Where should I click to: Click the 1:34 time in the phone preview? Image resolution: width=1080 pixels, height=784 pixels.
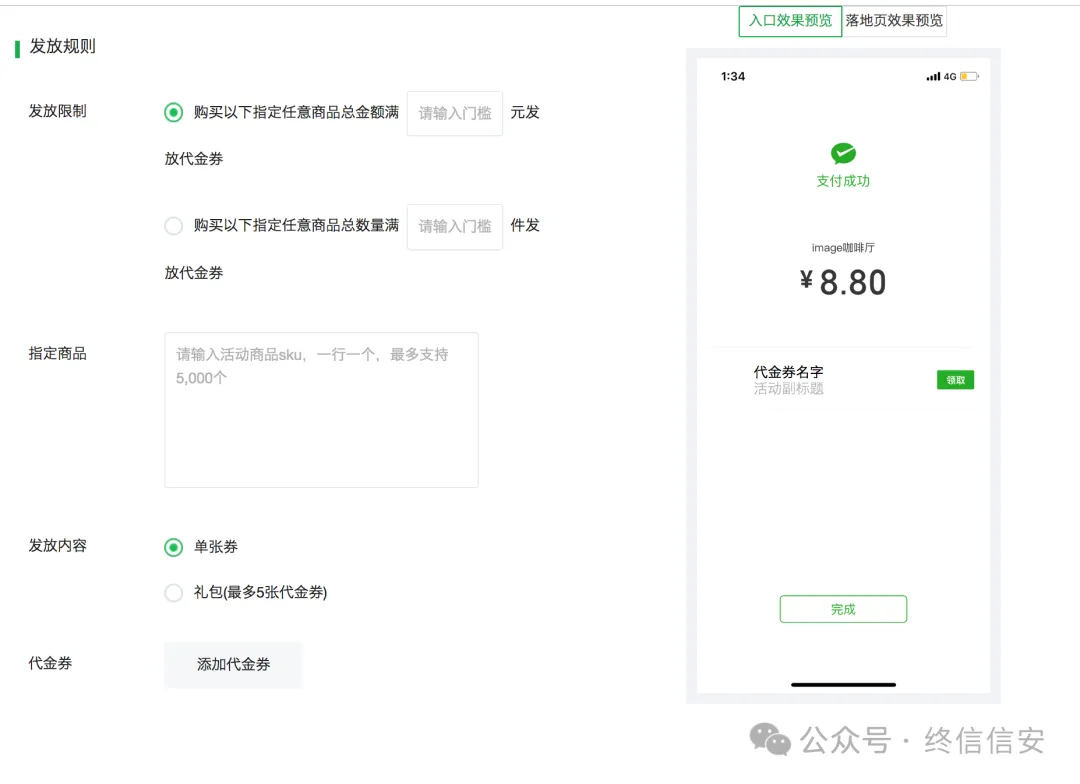[x=731, y=75]
